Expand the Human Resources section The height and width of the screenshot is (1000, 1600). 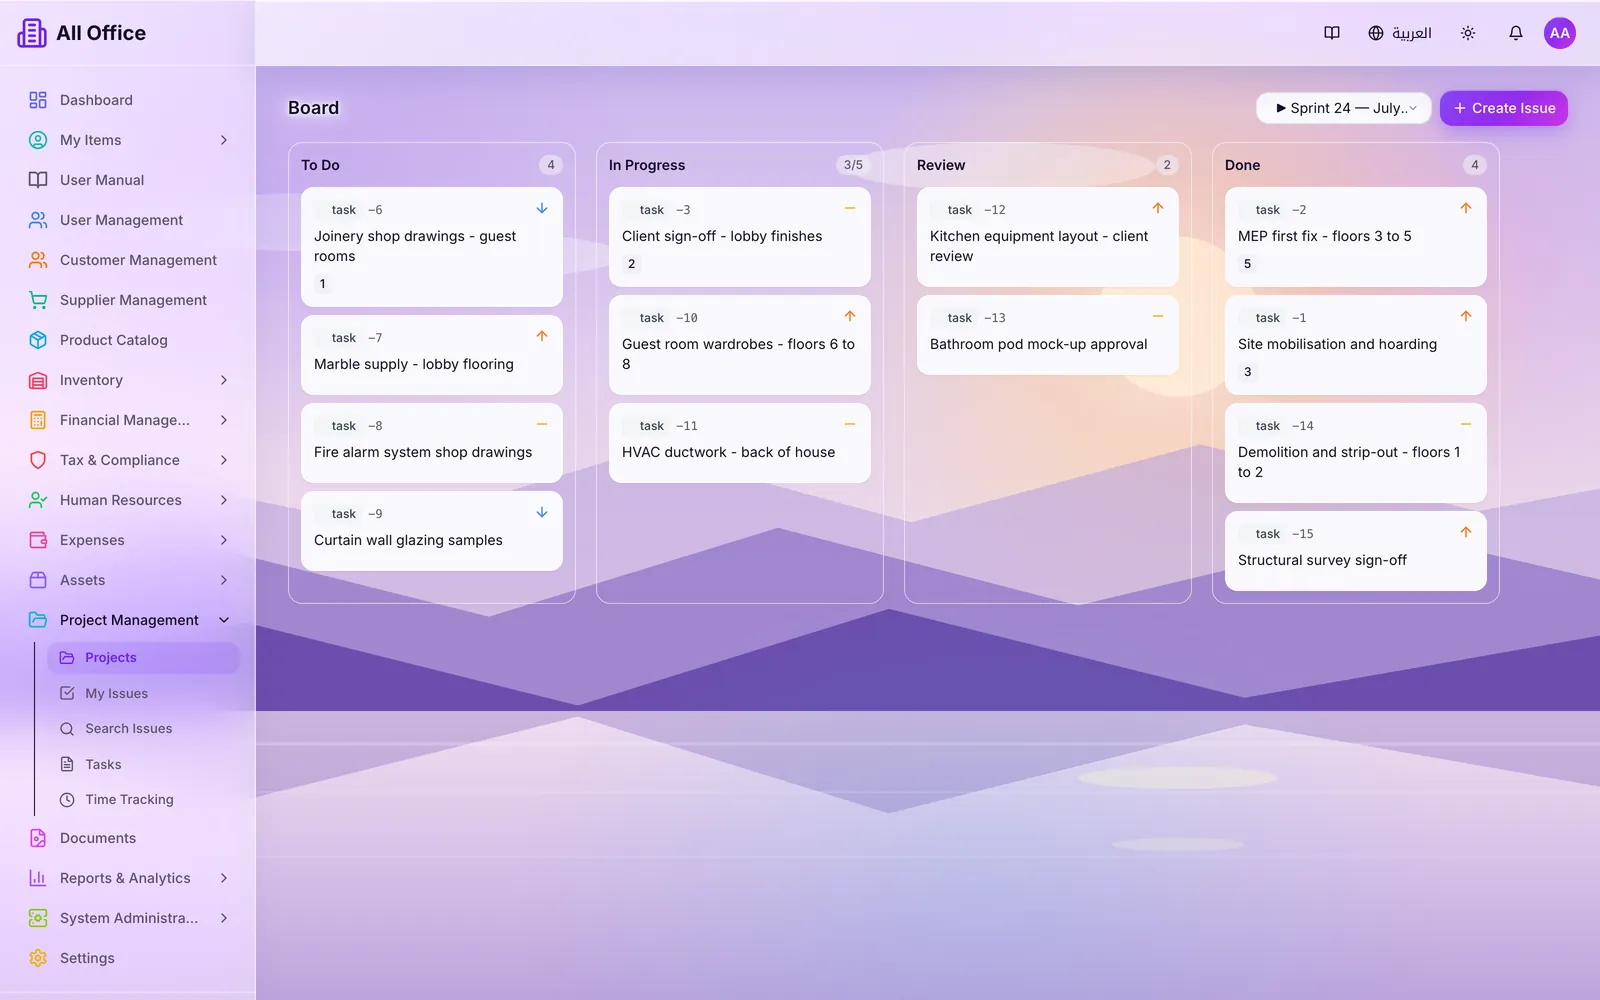pyautogui.click(x=224, y=500)
